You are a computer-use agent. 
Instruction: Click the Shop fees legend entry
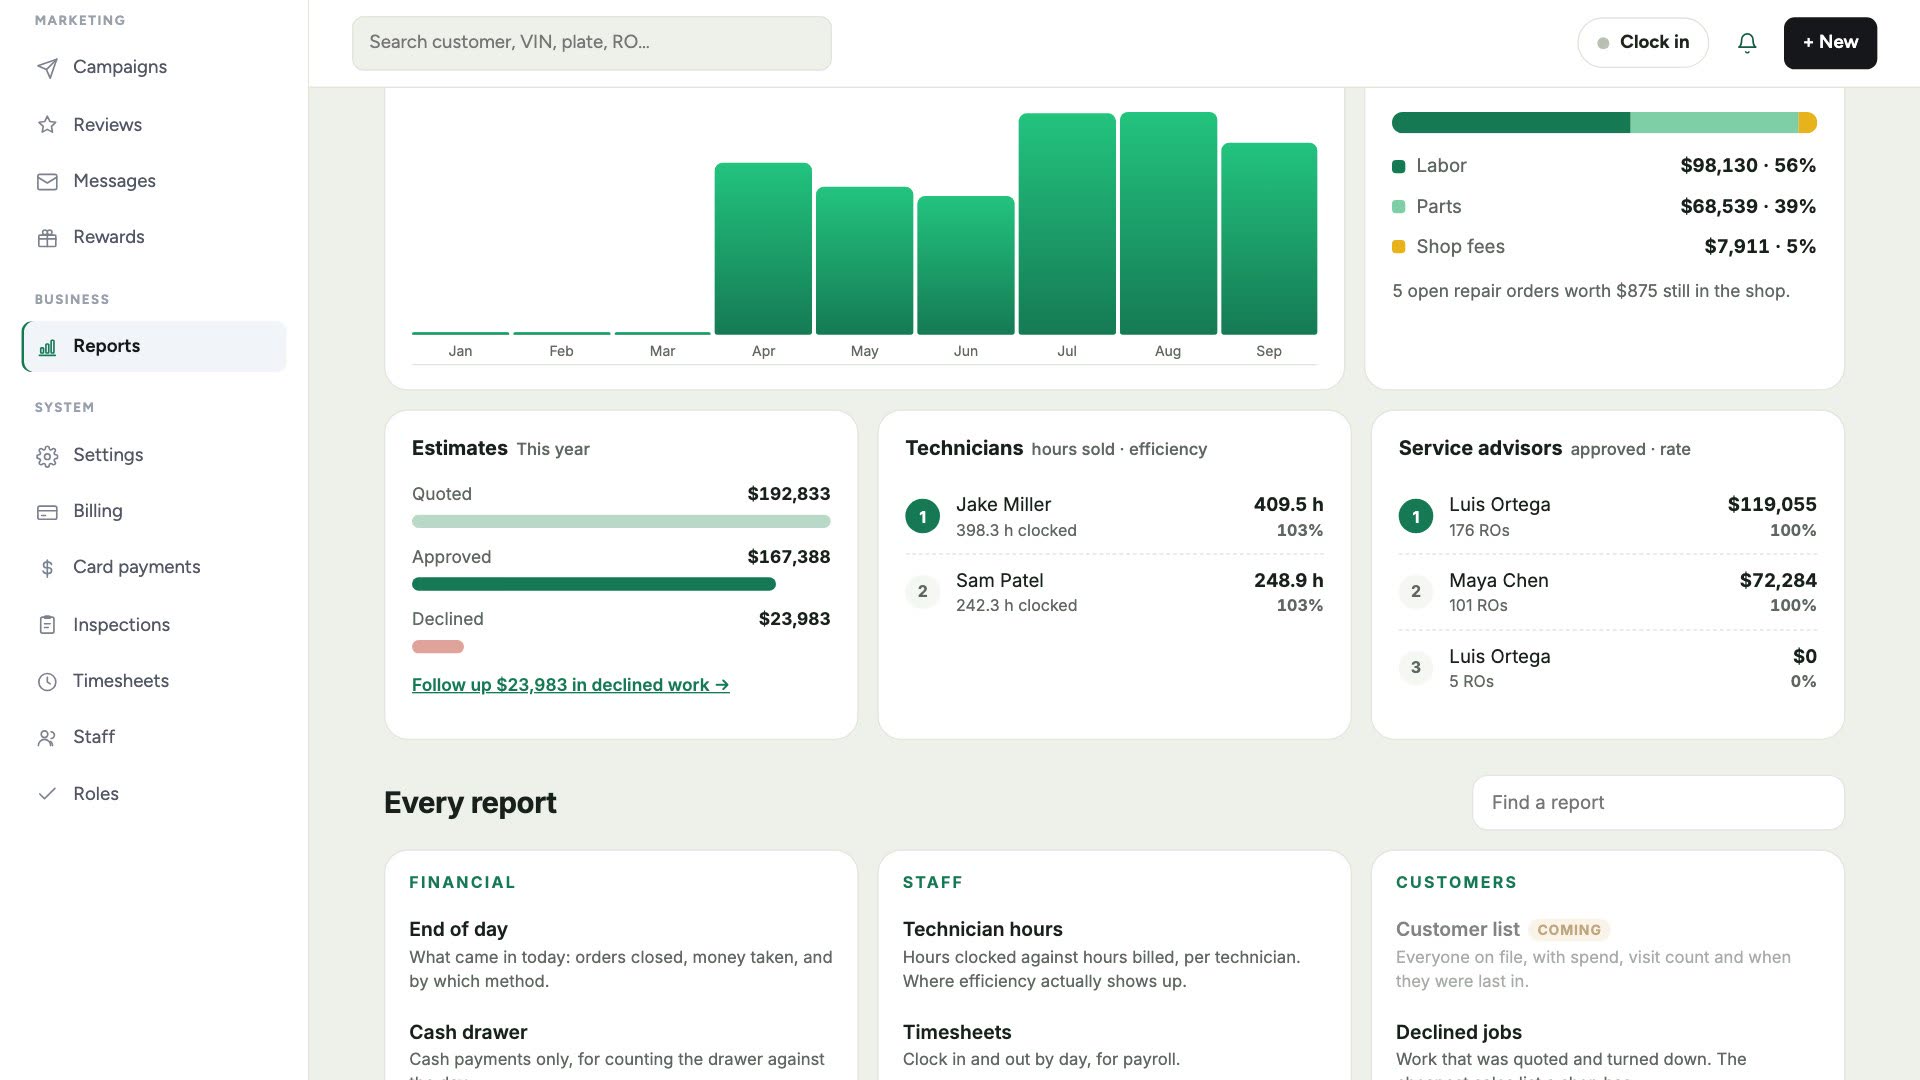(x=1604, y=247)
